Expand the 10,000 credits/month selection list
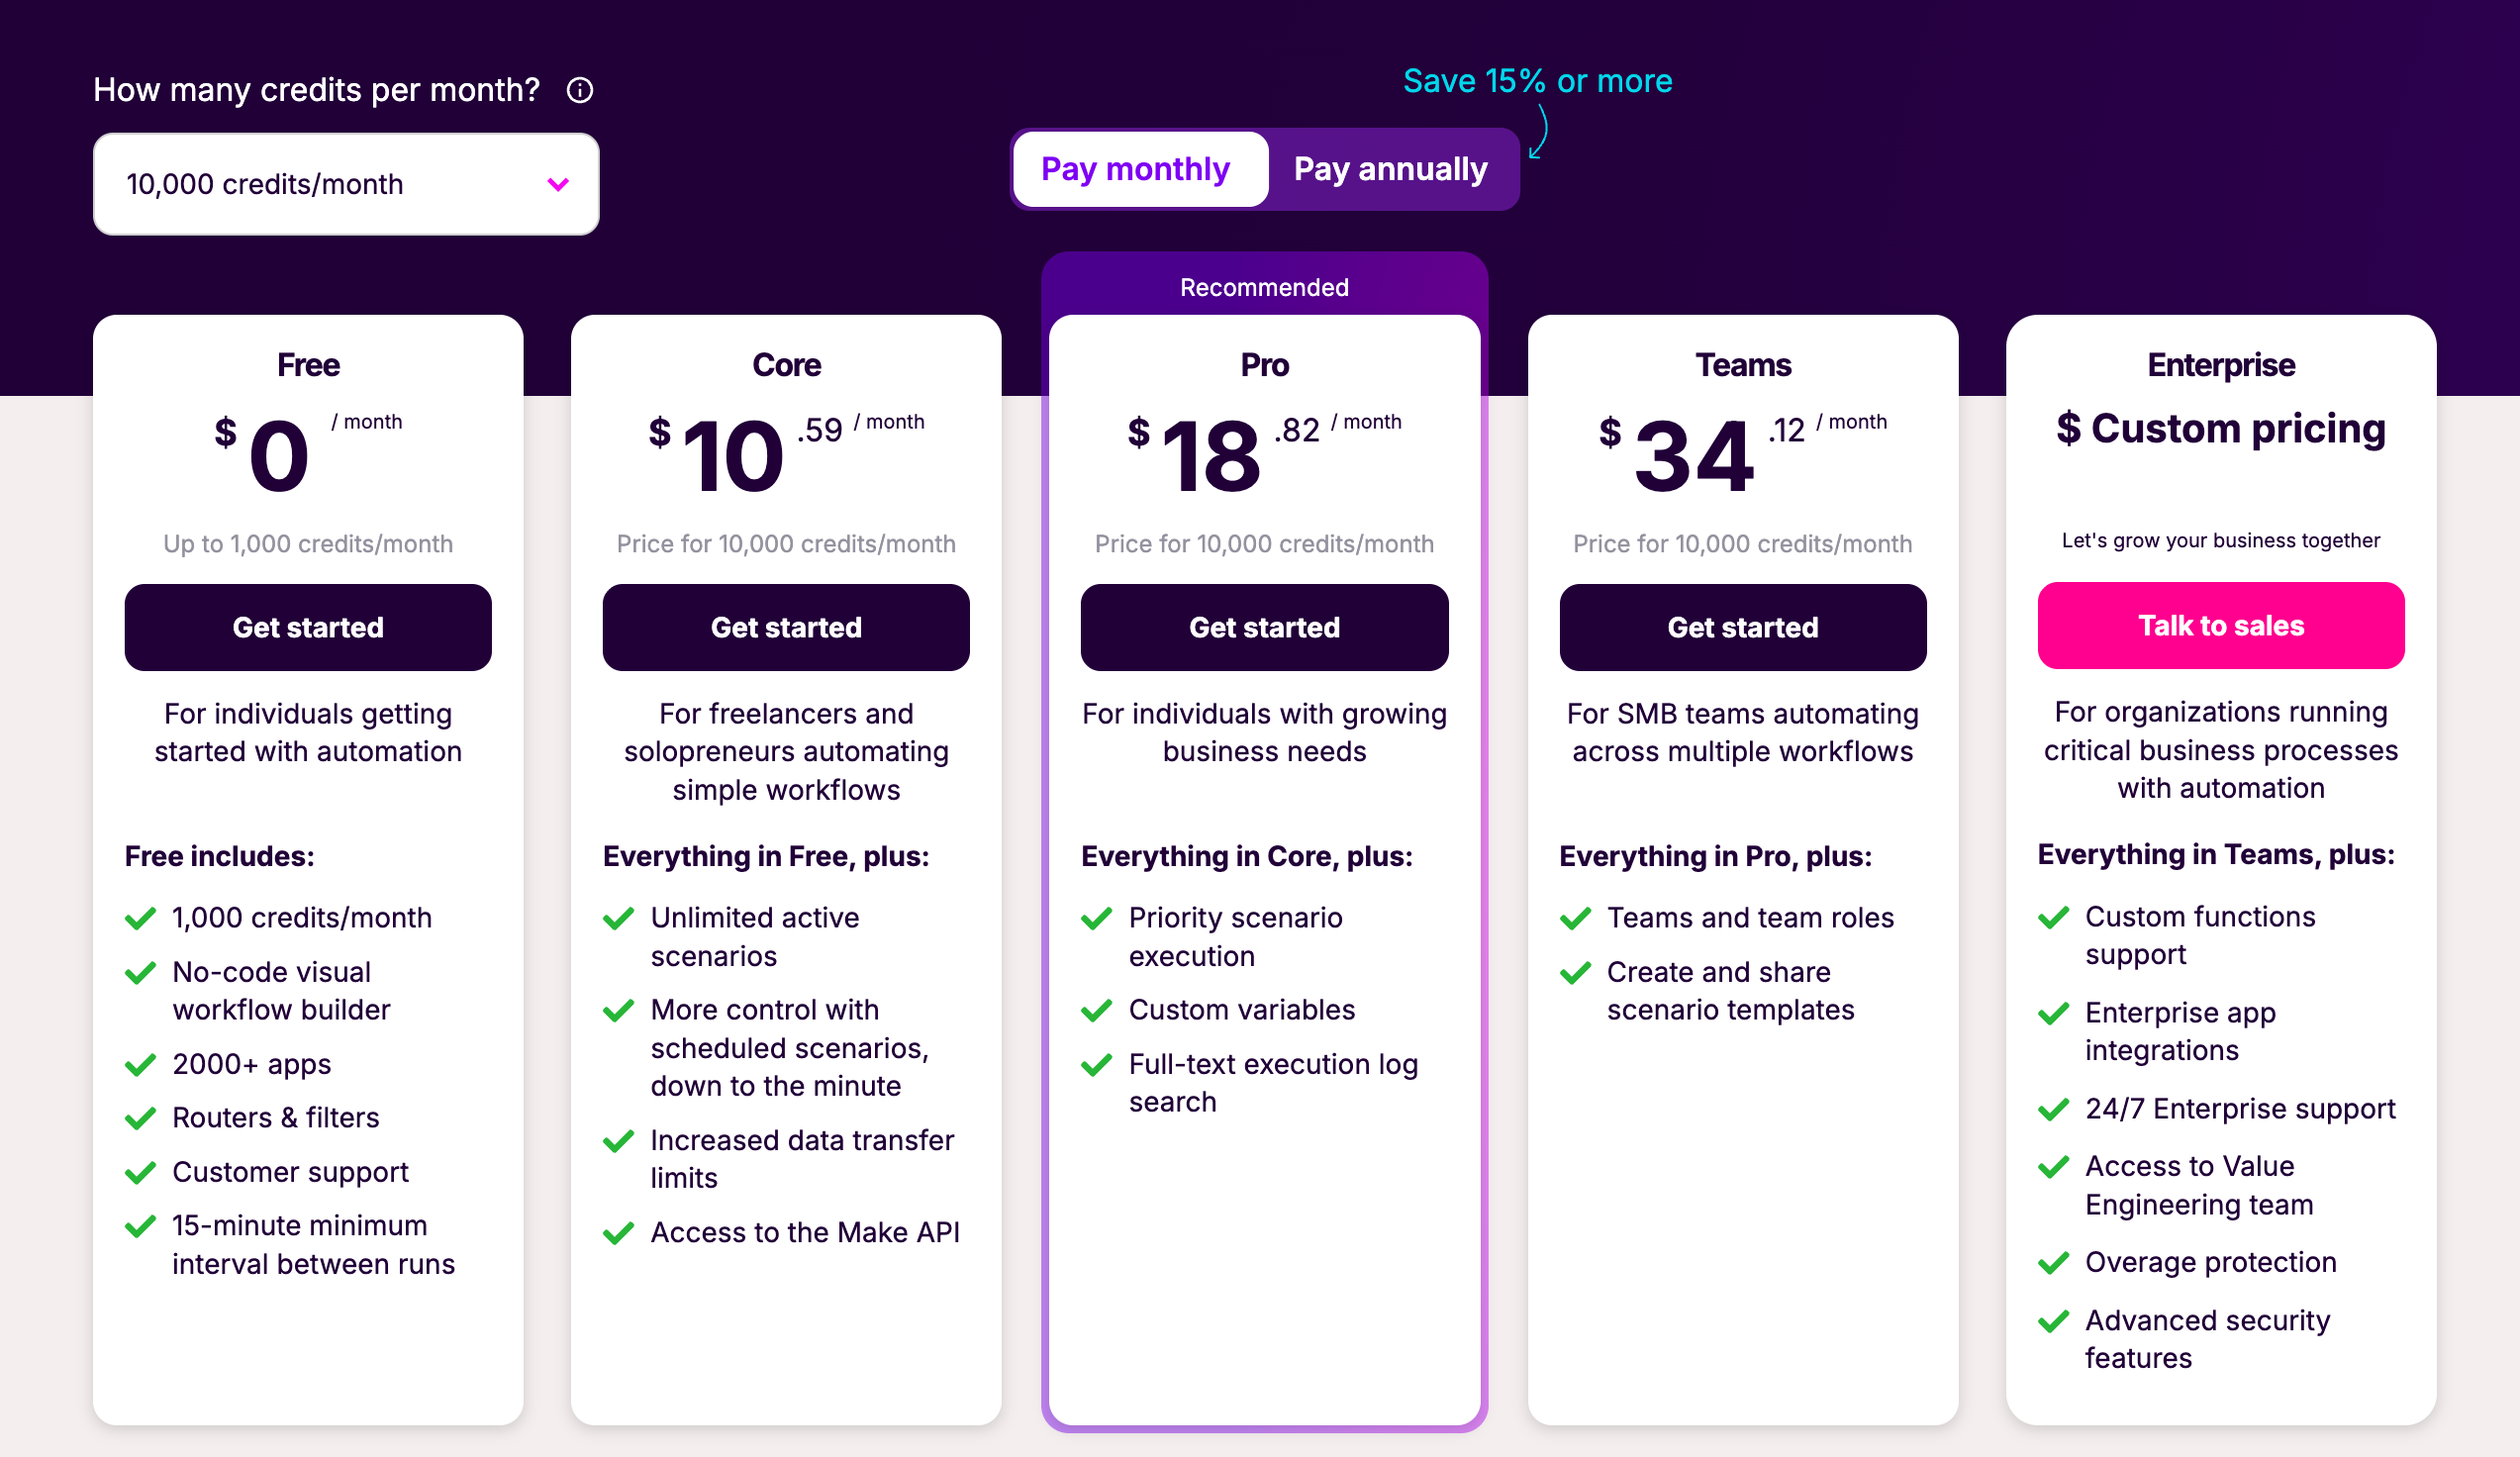The width and height of the screenshot is (2520, 1457). 345,184
